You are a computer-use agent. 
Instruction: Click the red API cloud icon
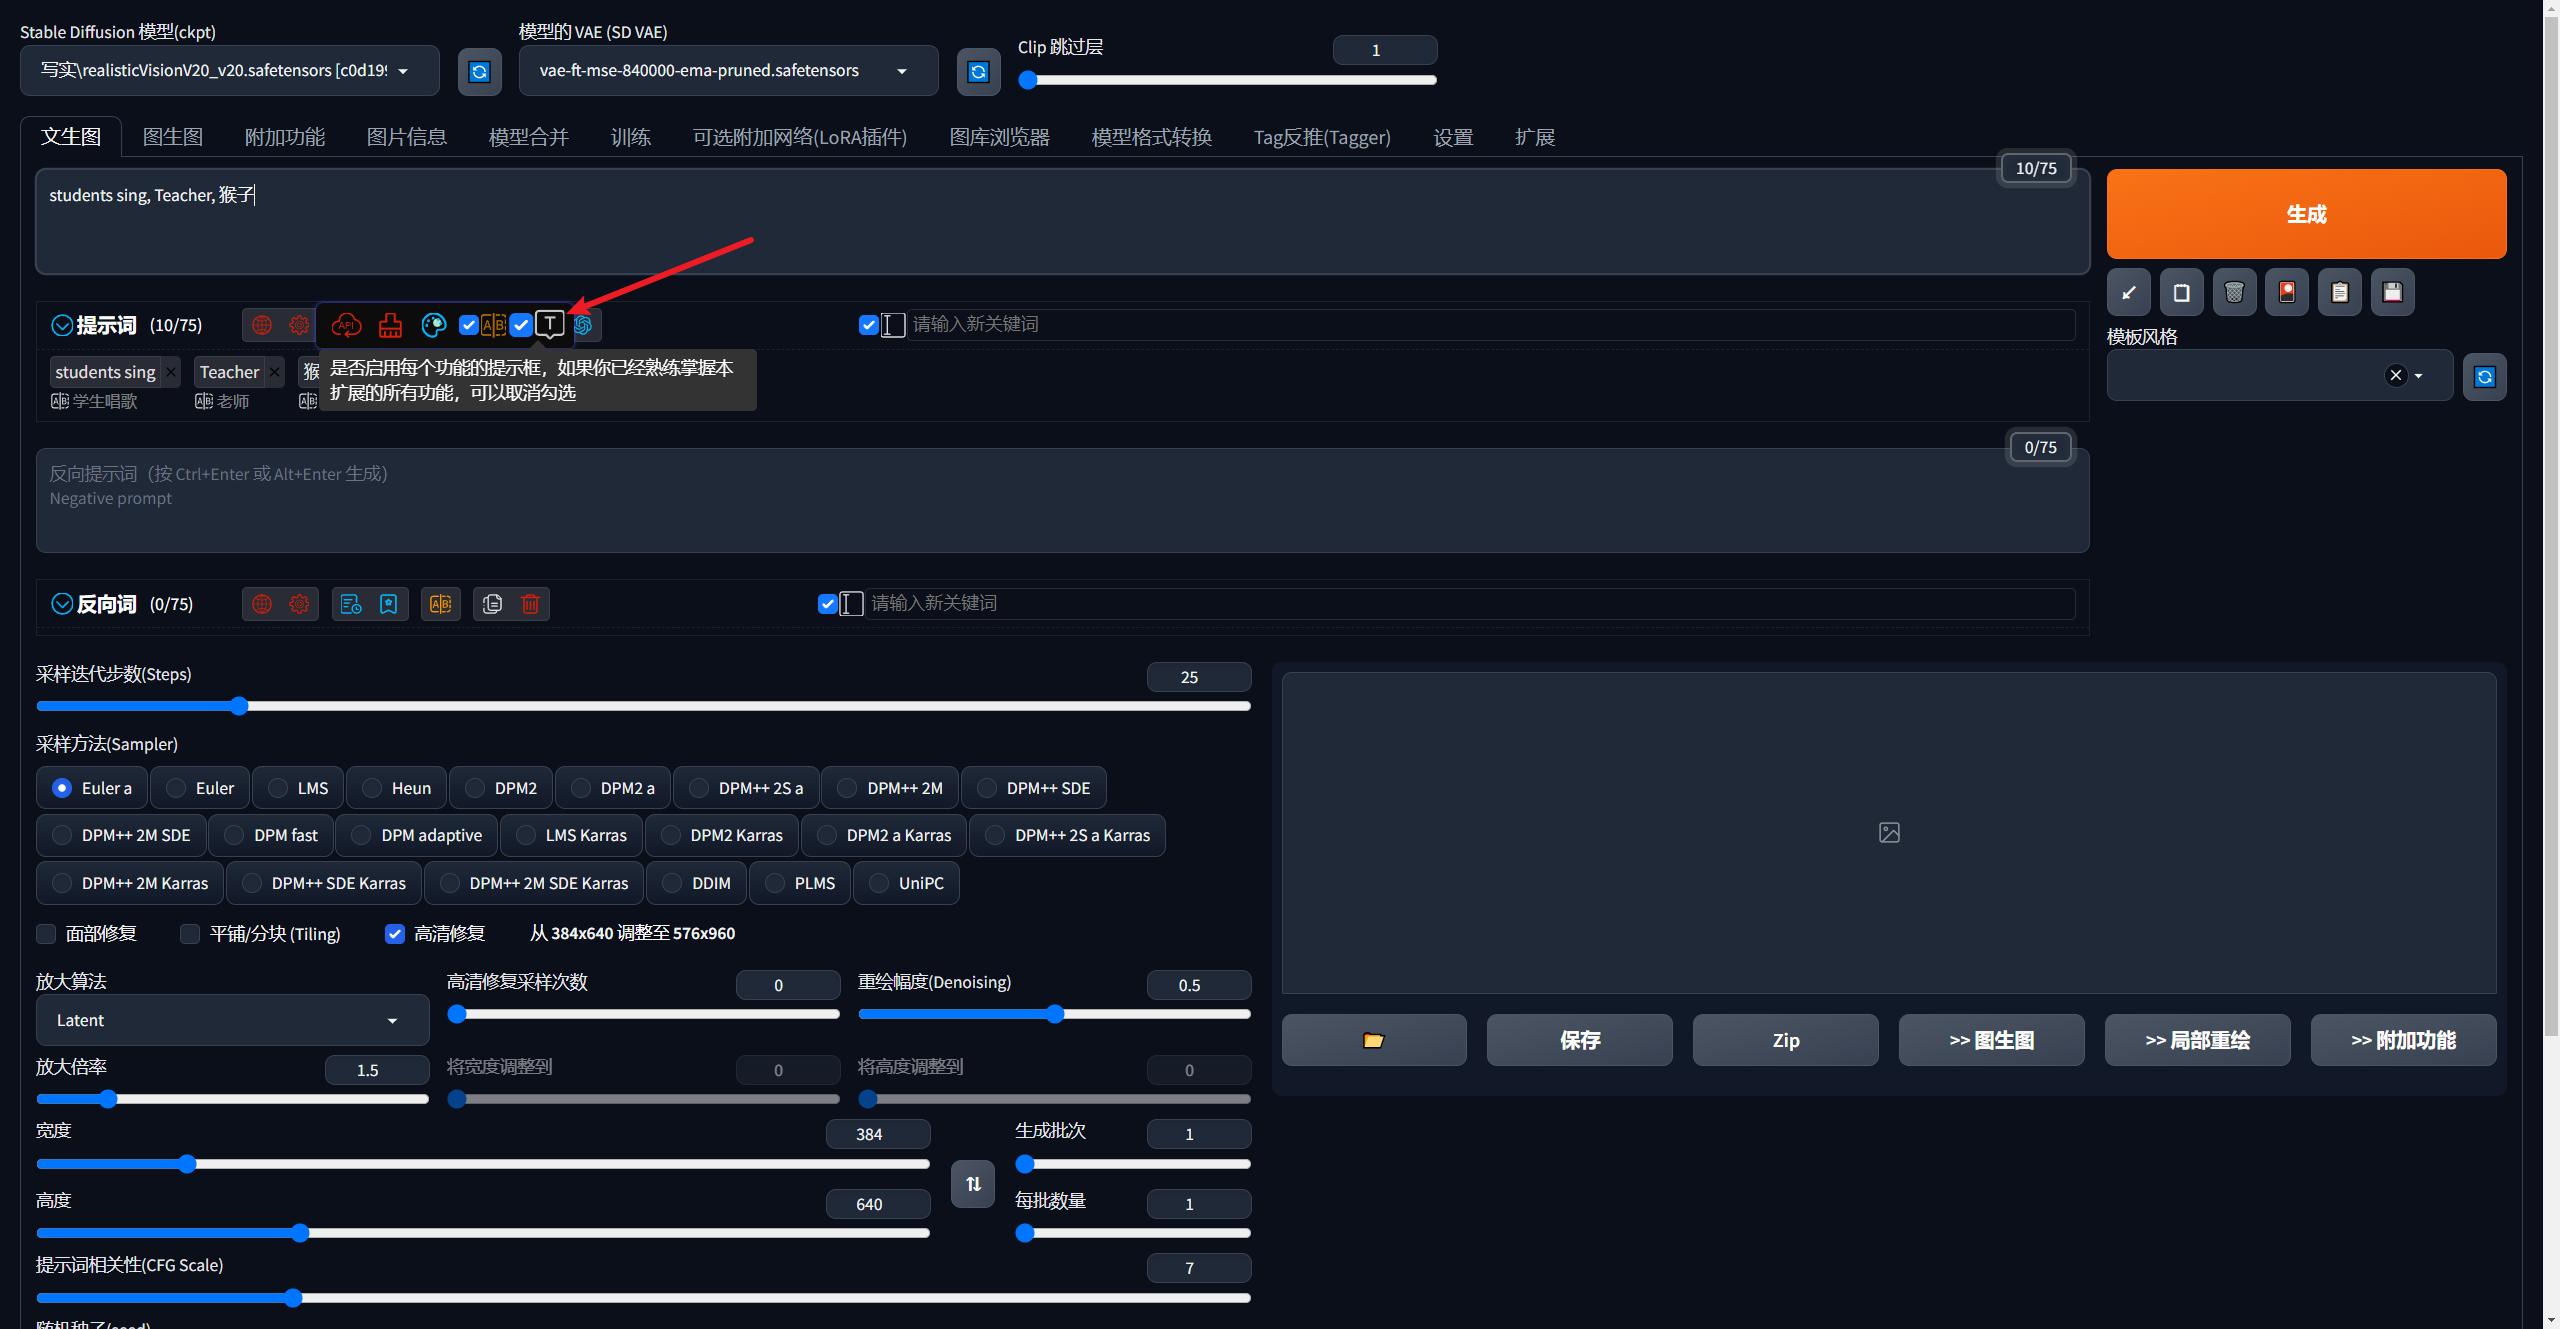click(x=346, y=325)
